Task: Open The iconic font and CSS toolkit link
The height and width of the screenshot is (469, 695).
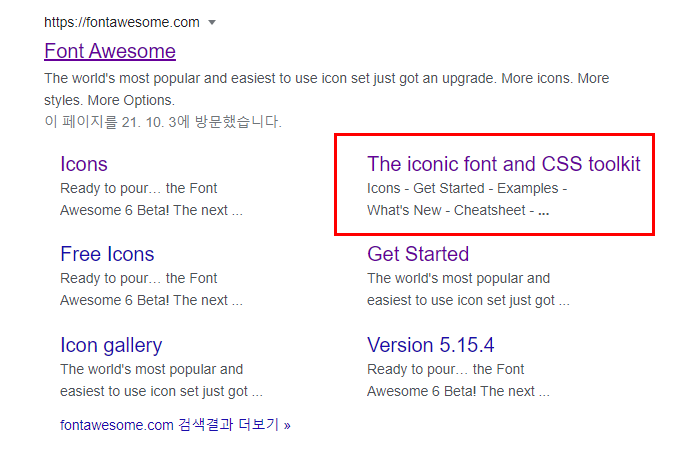Action: (504, 164)
